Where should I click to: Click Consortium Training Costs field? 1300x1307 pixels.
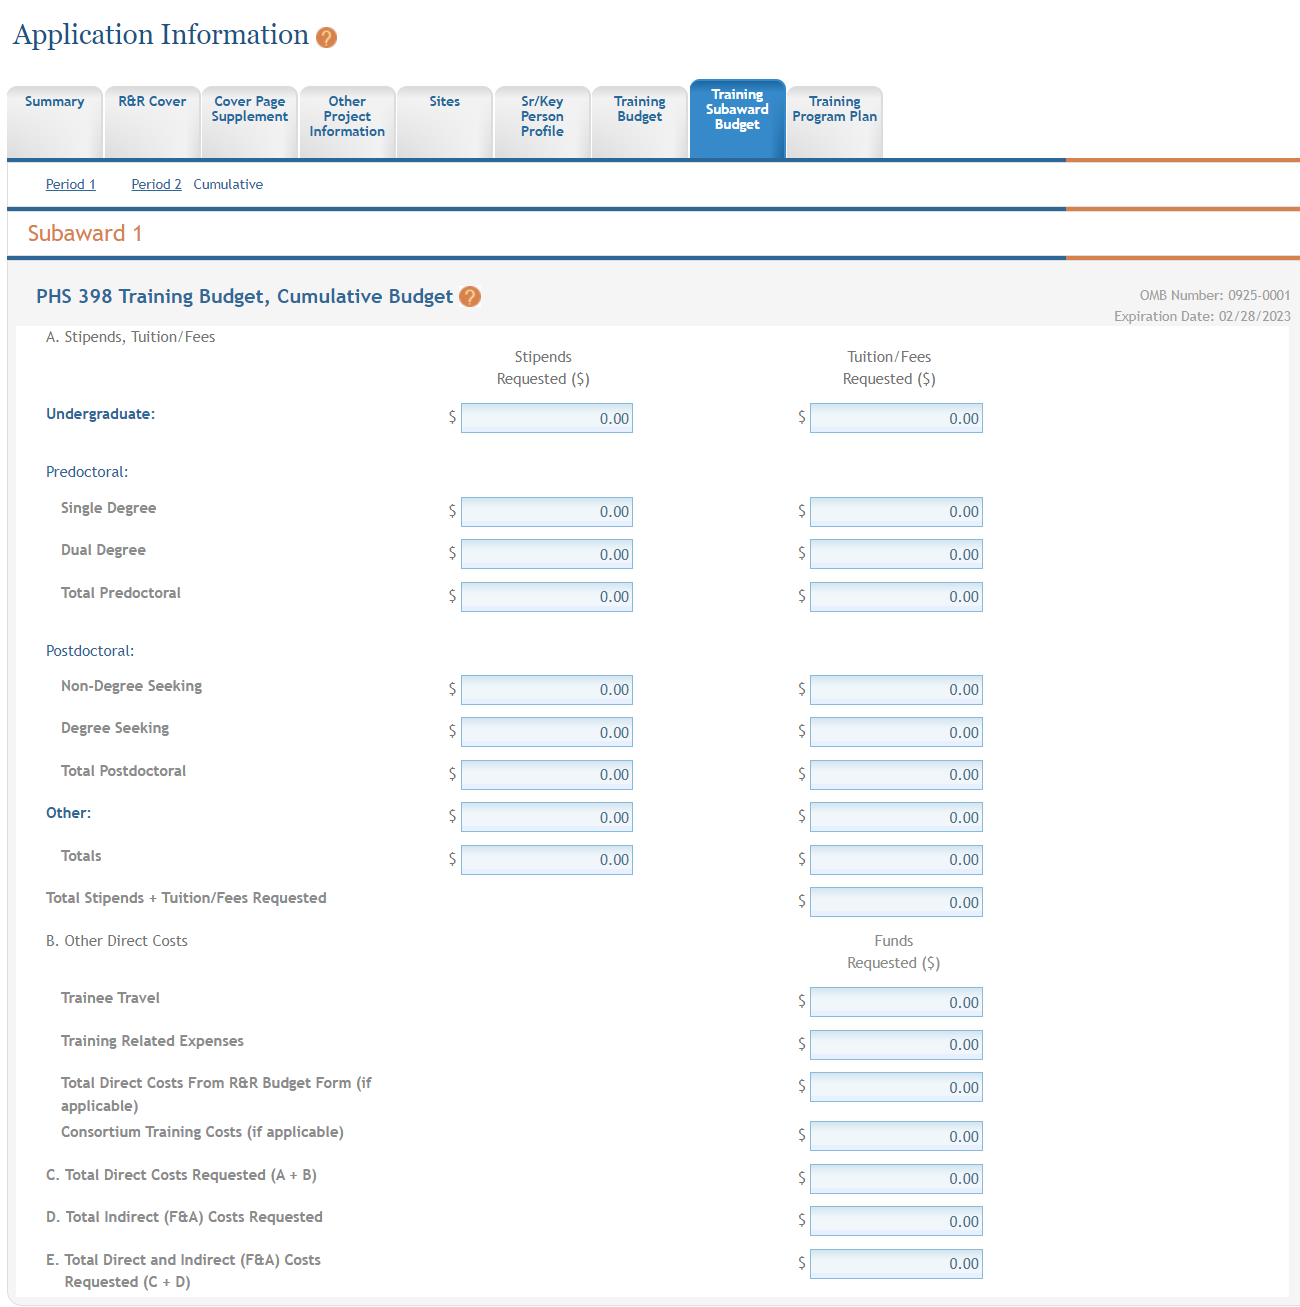click(x=896, y=1136)
